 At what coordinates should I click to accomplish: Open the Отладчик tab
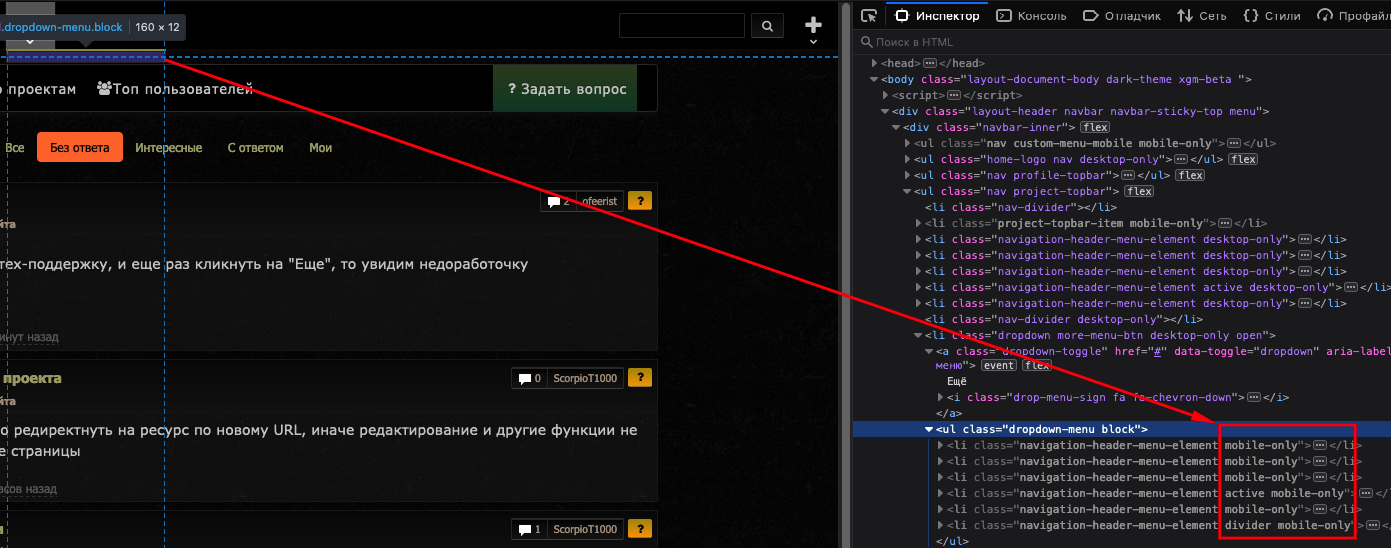(x=1123, y=16)
